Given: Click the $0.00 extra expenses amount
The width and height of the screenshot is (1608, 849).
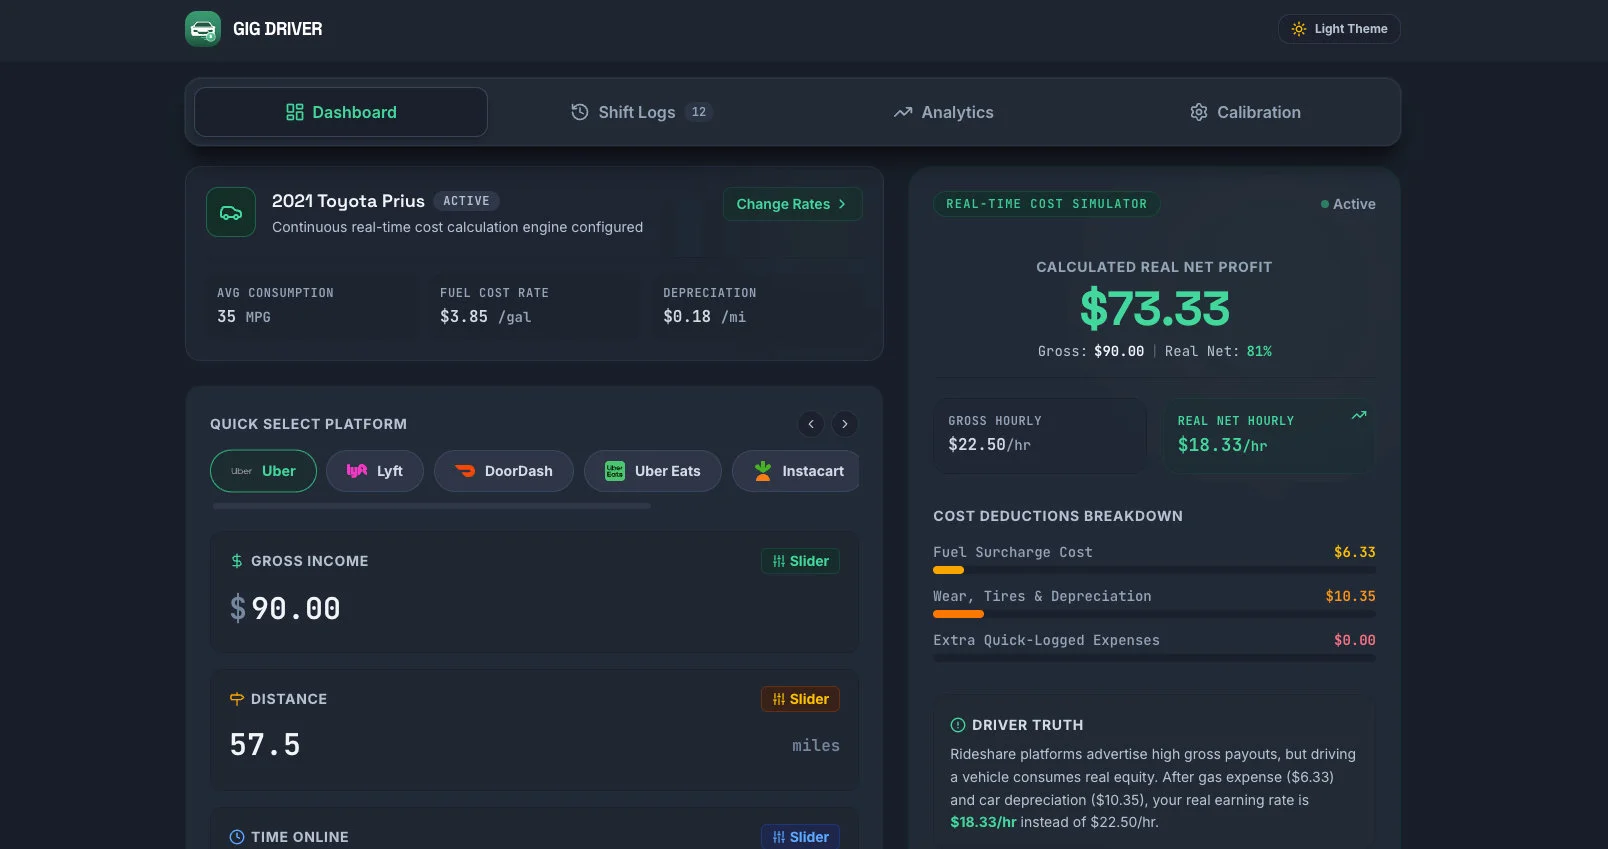Looking at the screenshot, I should pos(1355,640).
